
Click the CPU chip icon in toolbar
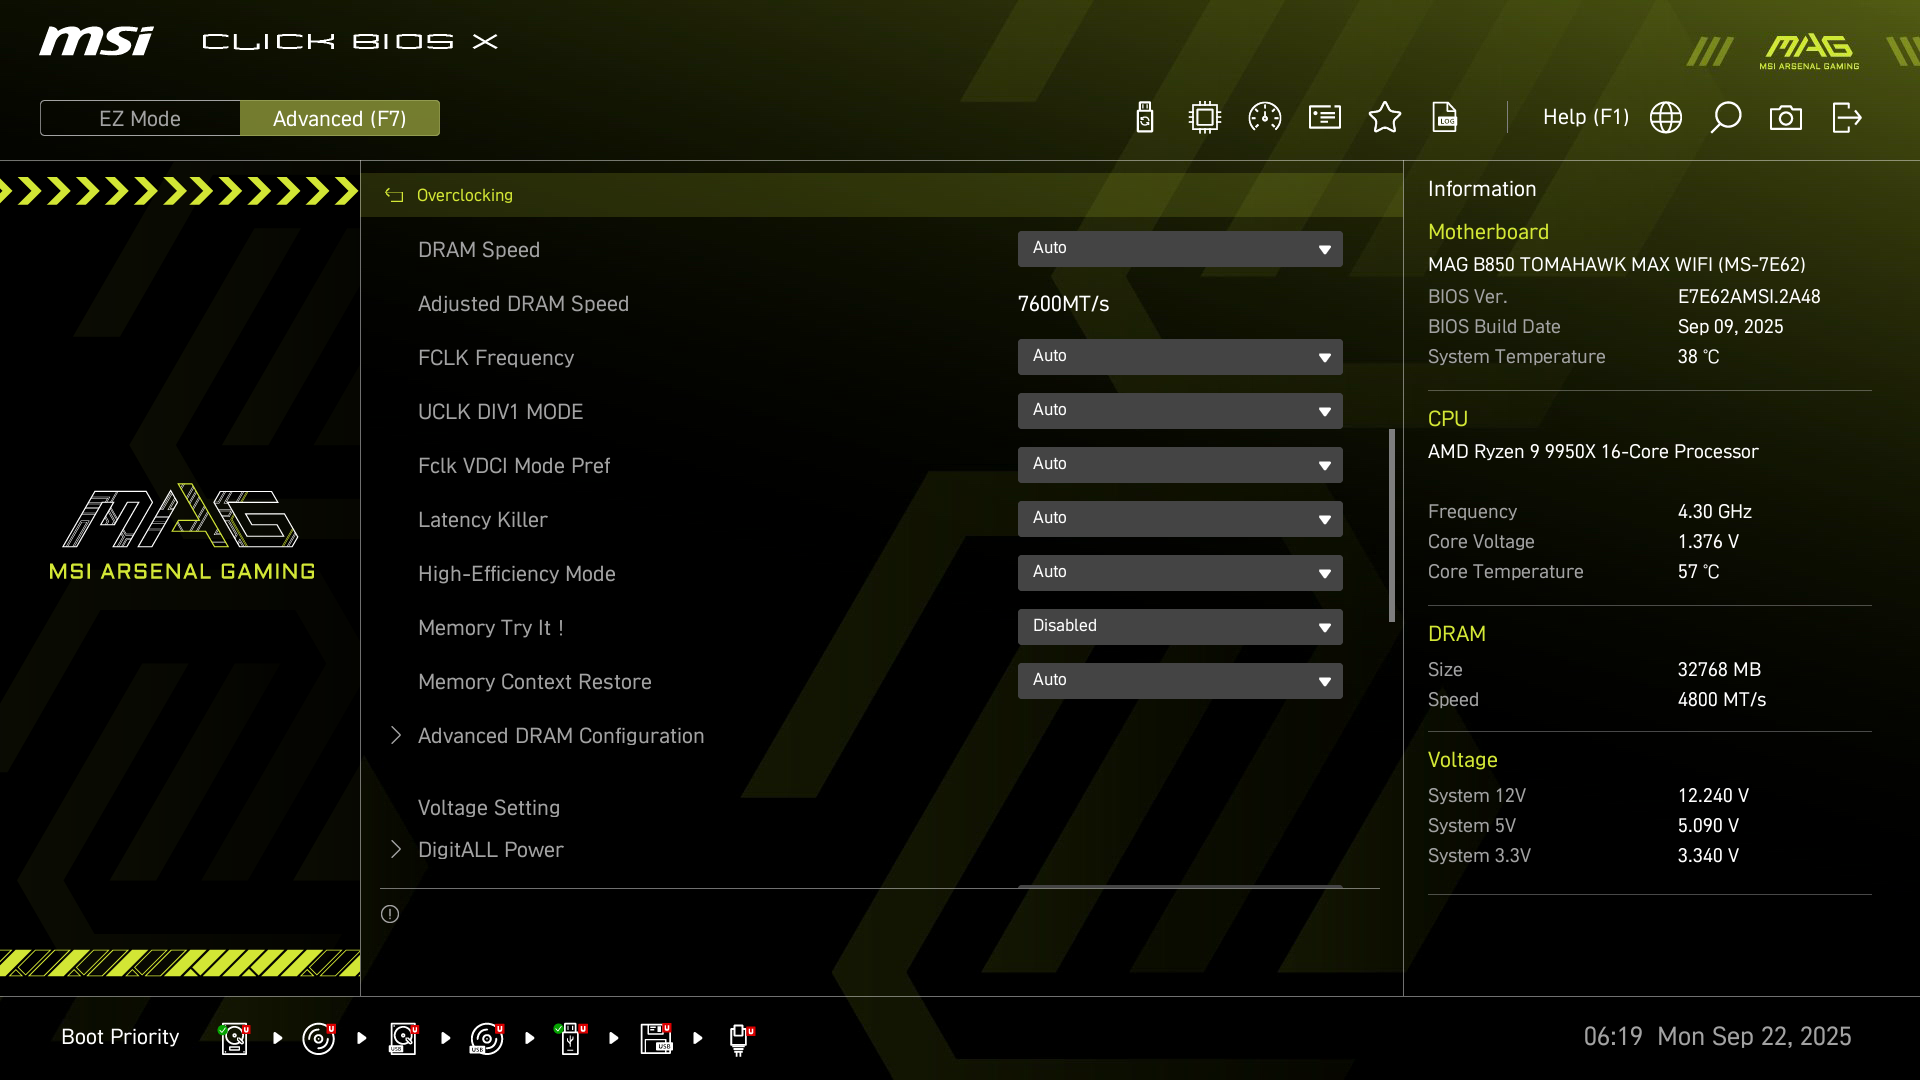click(1205, 118)
